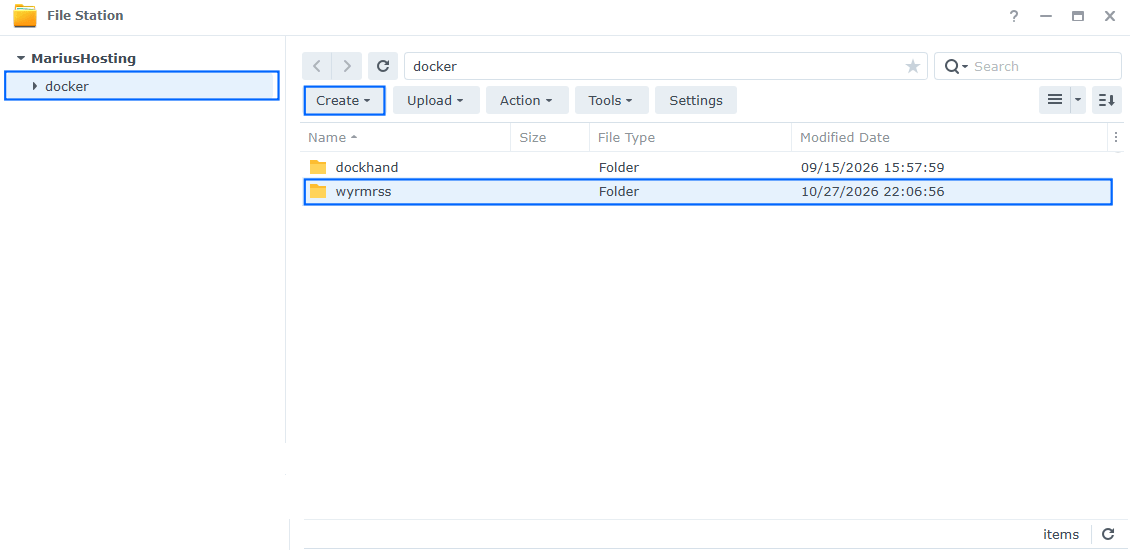Sort by the Name column header
The height and width of the screenshot is (551, 1130).
(x=406, y=137)
